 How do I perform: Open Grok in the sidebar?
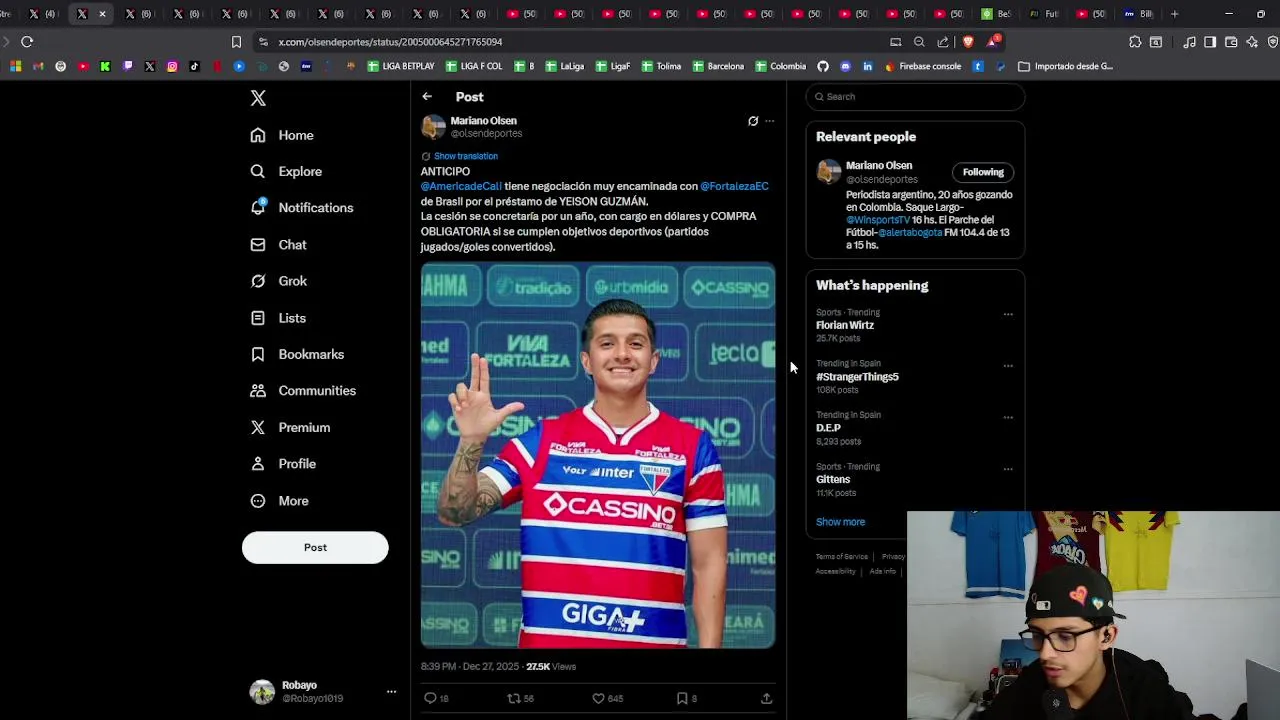(279, 281)
